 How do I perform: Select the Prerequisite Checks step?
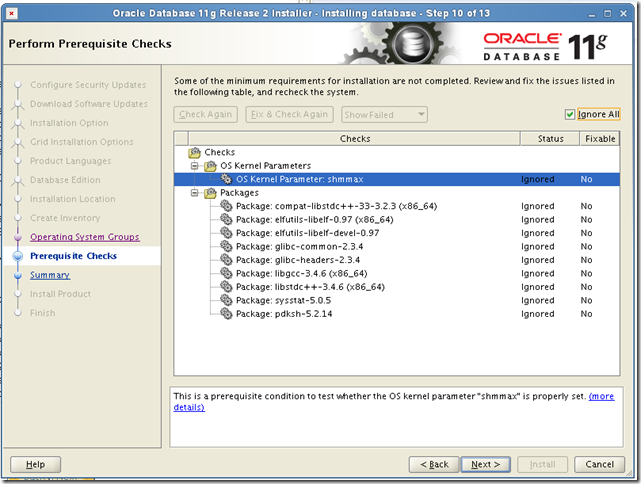pos(74,256)
